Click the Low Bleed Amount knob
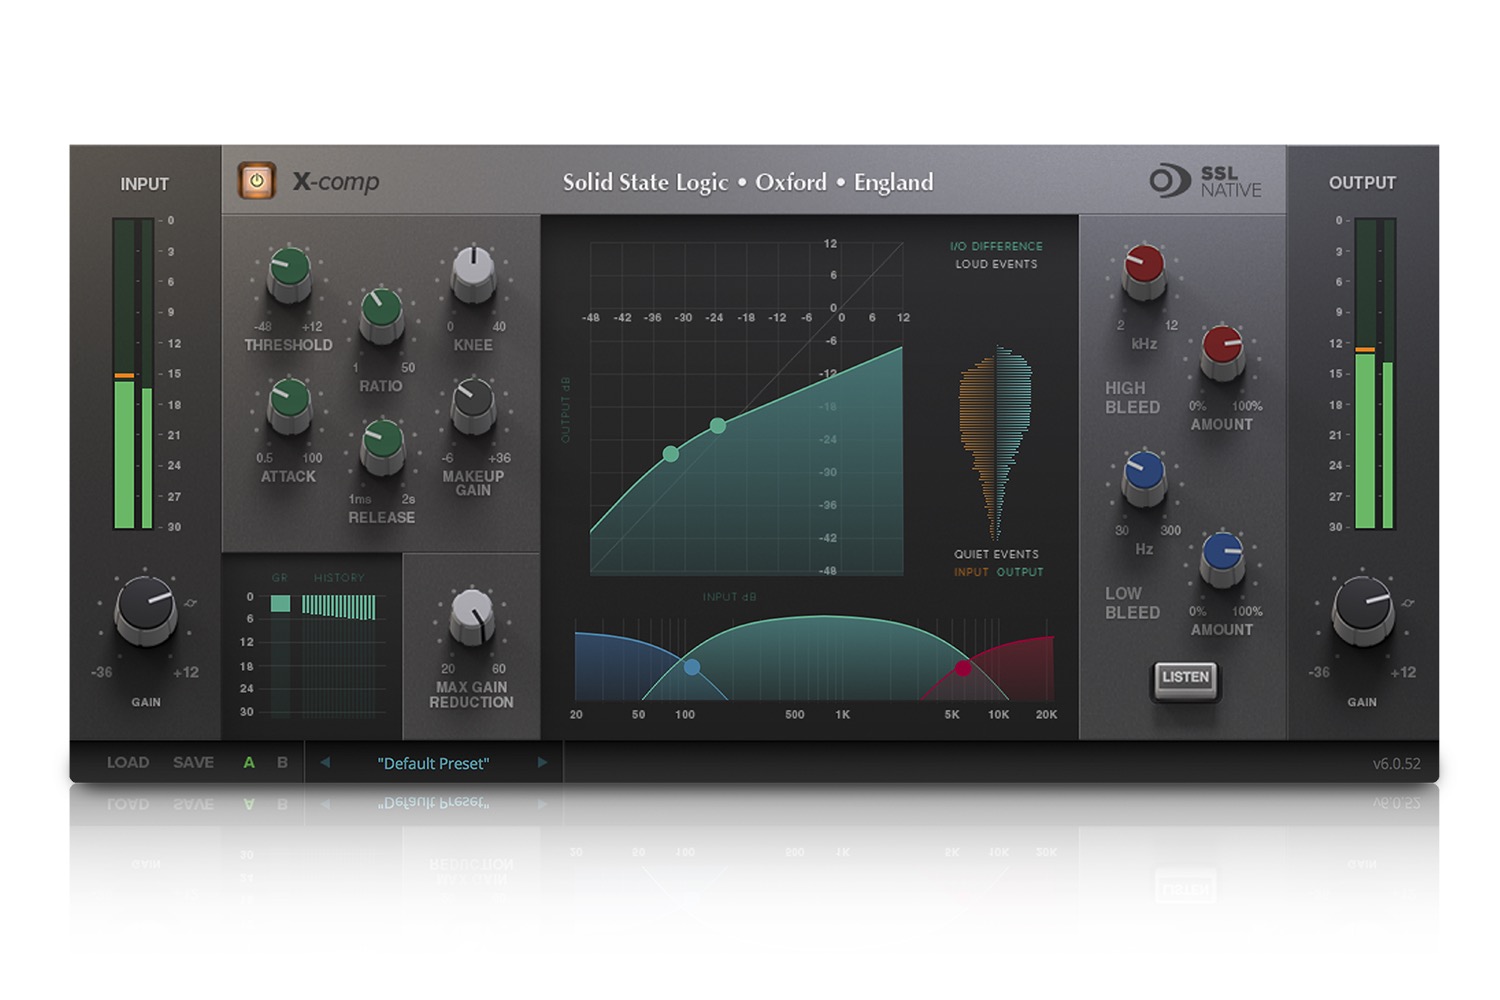Viewport: 1500px width, 1000px height. [x=1222, y=557]
